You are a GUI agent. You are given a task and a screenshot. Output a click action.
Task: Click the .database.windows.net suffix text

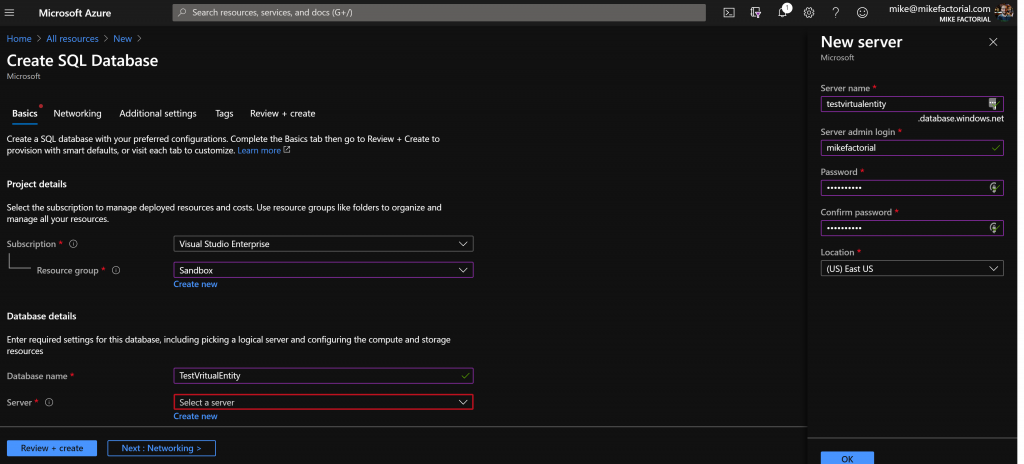[961, 119]
